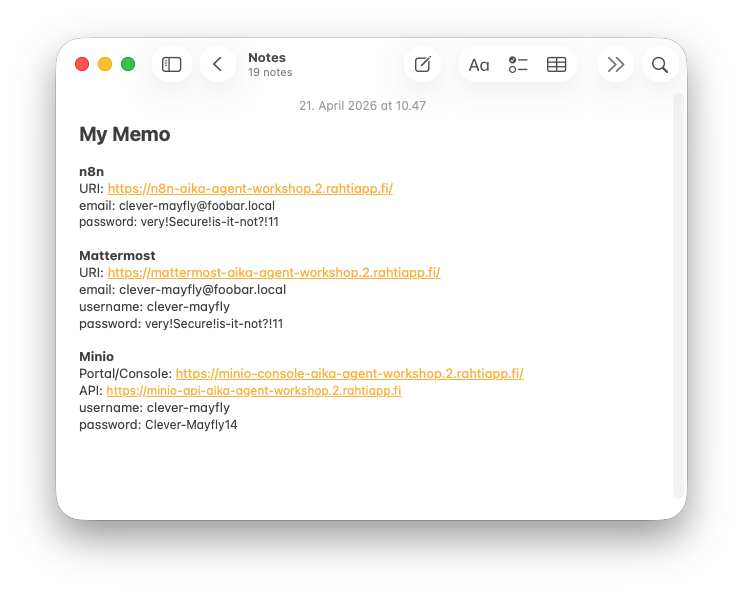The height and width of the screenshot is (594, 743).
Task: Expand hidden toolbar items with double chevron
Action: [616, 64]
